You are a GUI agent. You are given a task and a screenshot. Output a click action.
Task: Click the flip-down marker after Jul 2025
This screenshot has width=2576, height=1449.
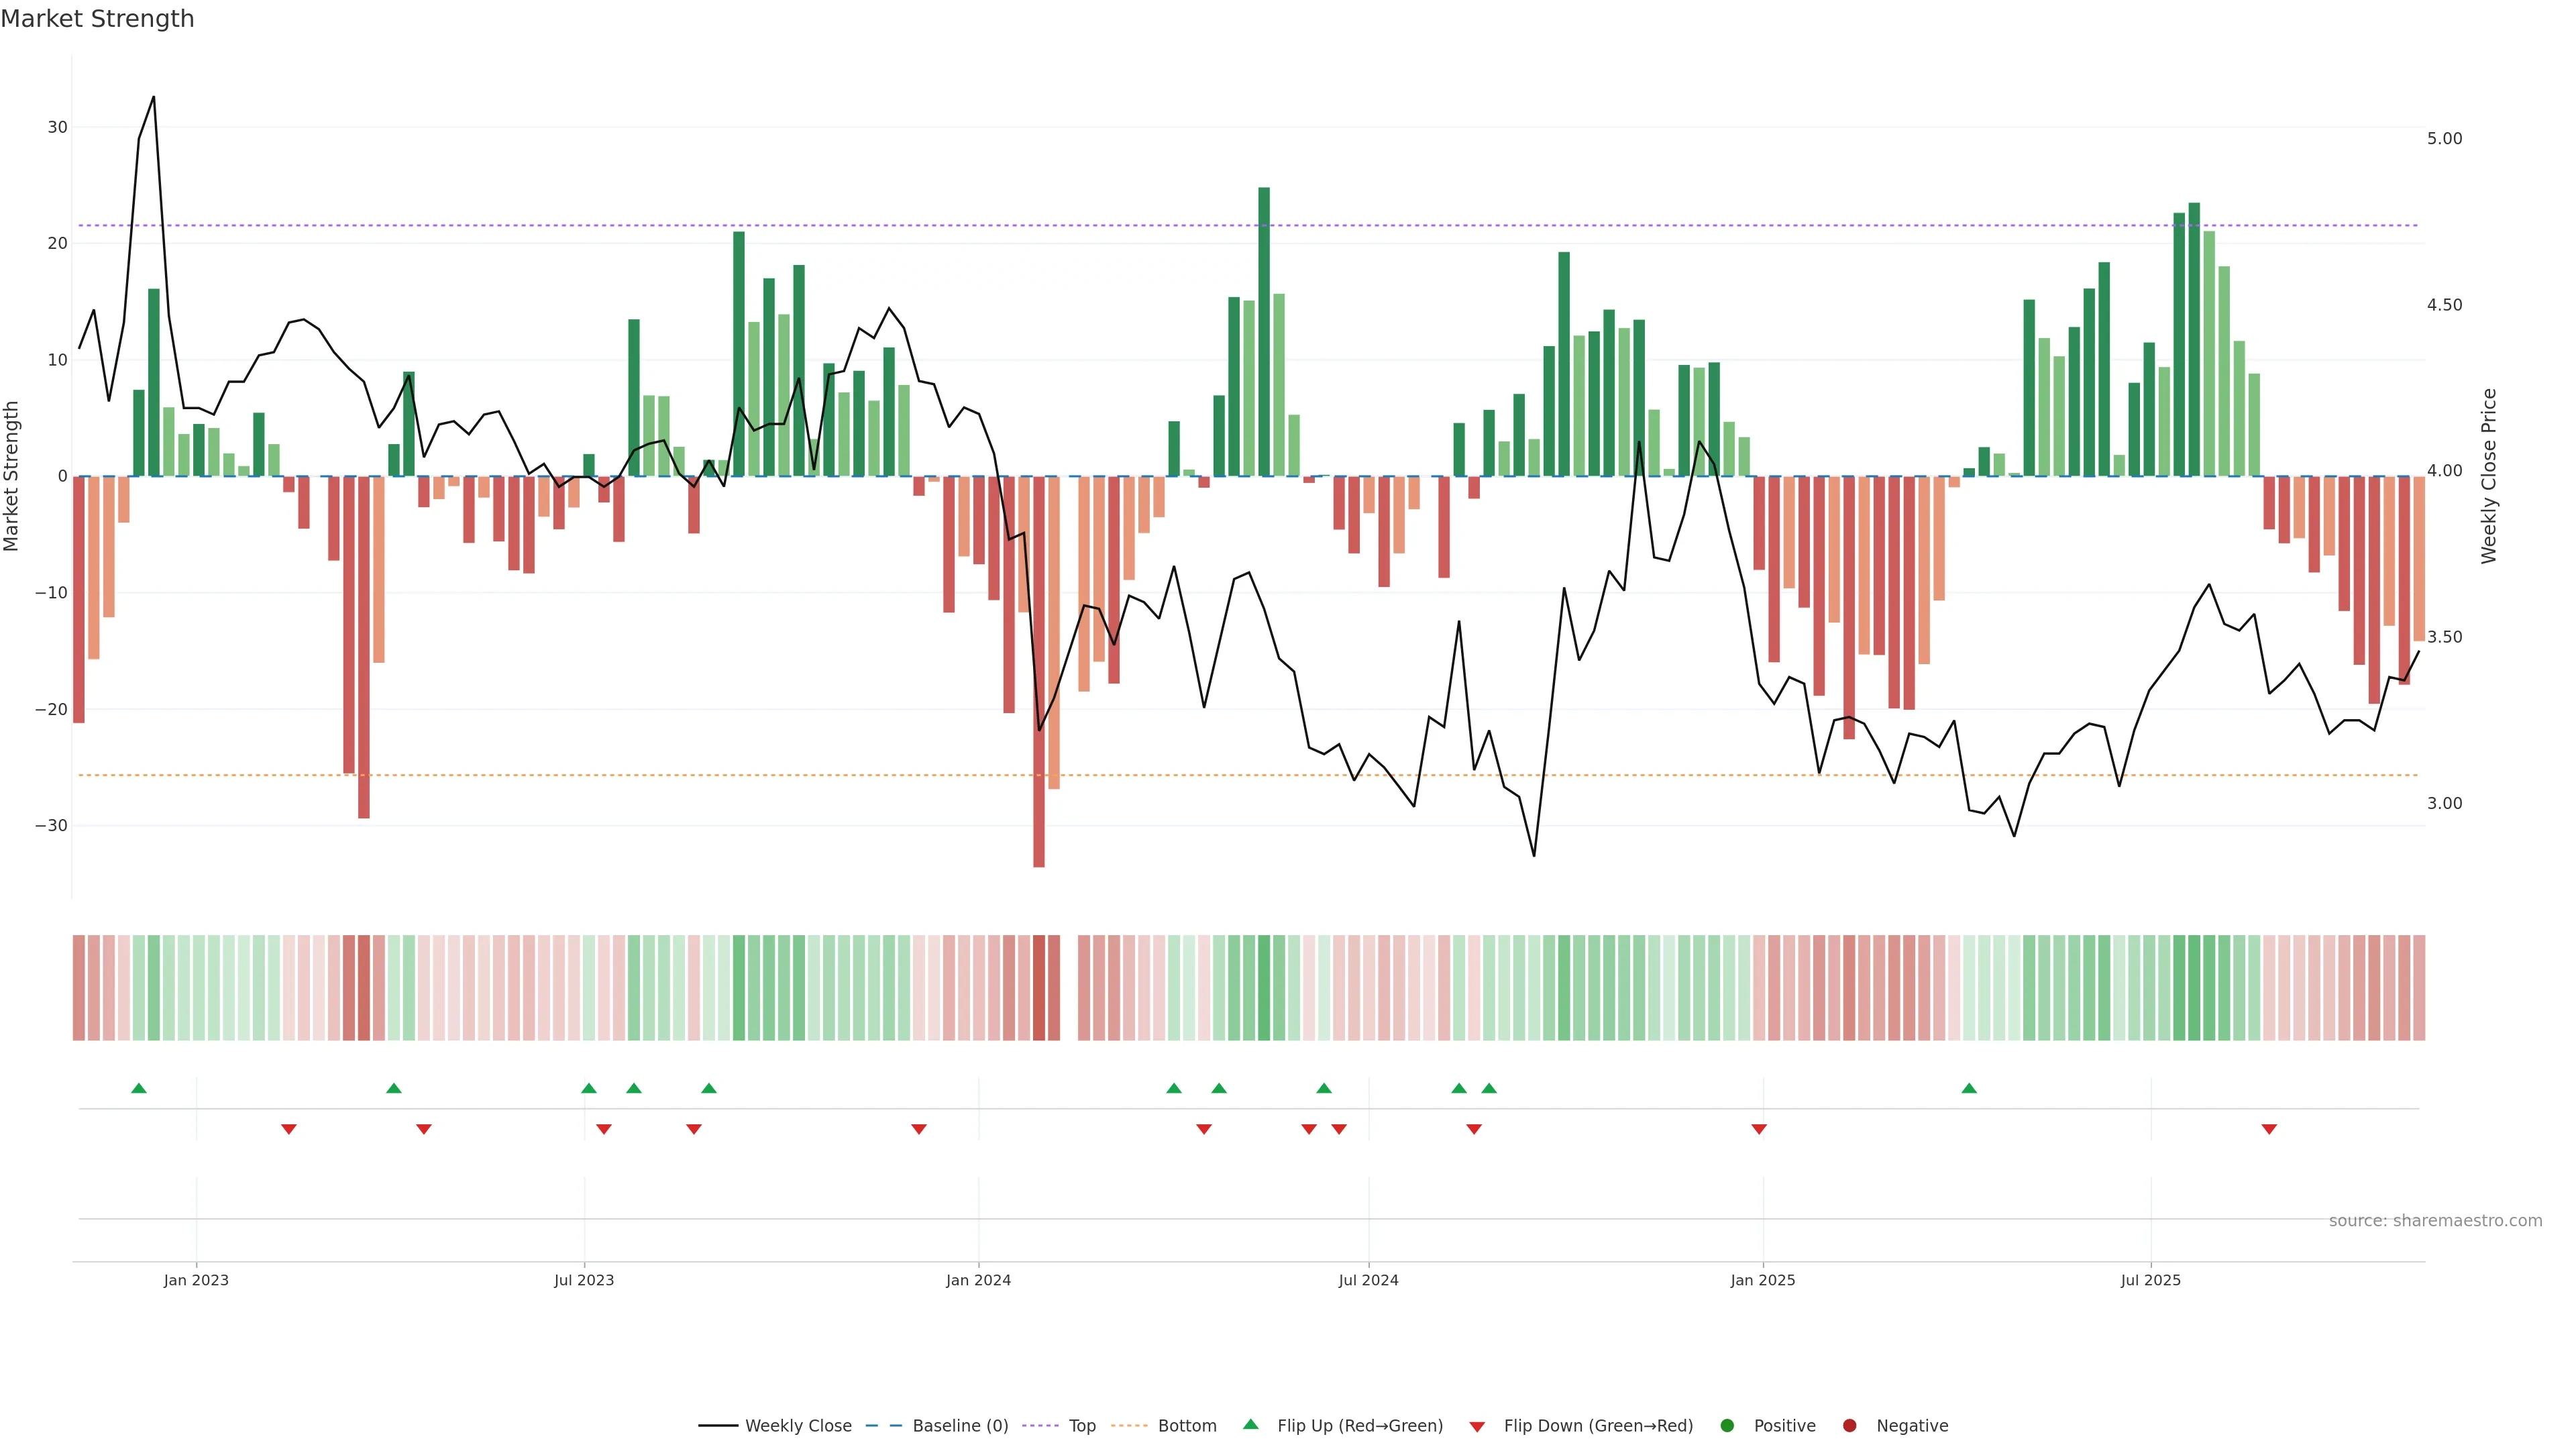click(x=2269, y=1129)
